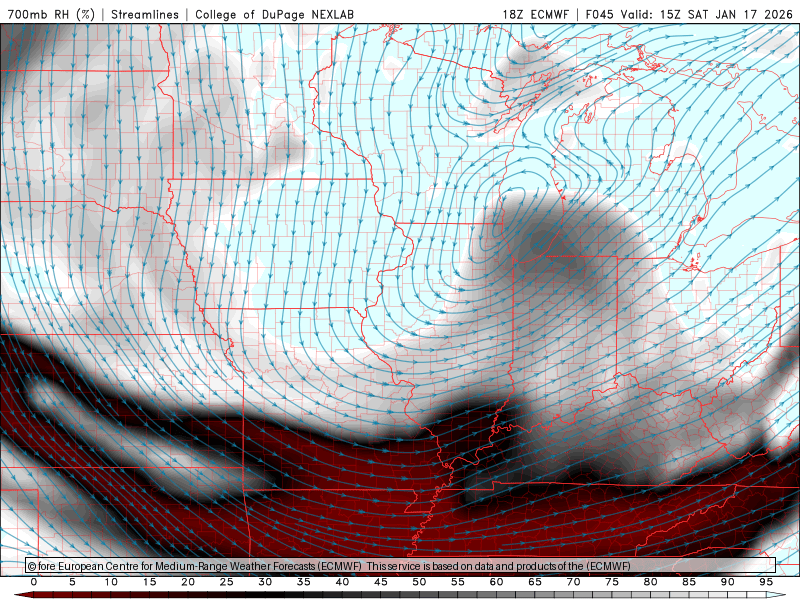Click the 'Streamlines' label in the header
The height and width of the screenshot is (600, 800).
145,14
